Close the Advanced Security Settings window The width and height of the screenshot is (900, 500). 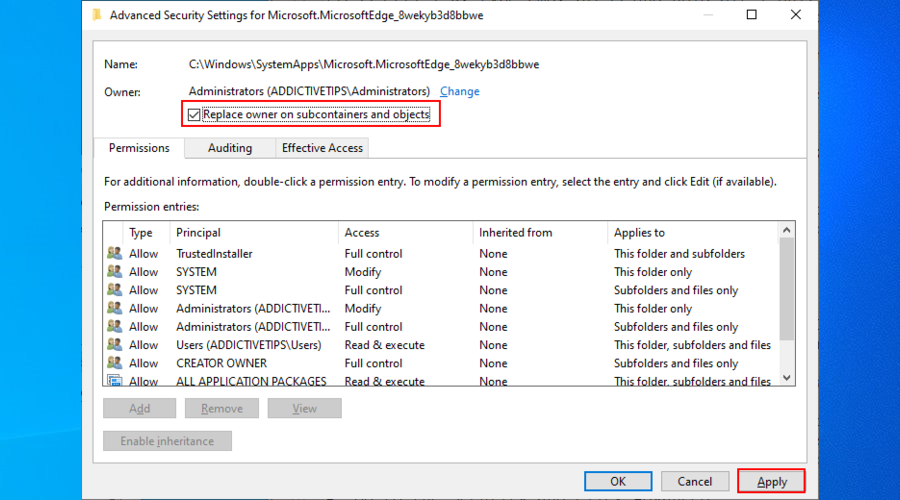tap(795, 15)
